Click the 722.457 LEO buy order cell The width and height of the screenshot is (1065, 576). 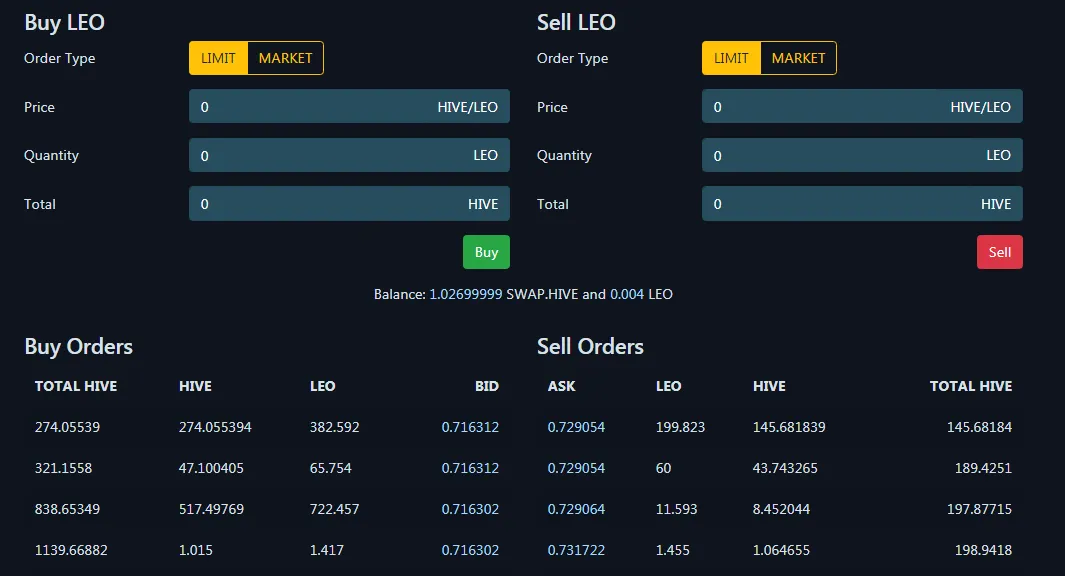click(x=334, y=509)
